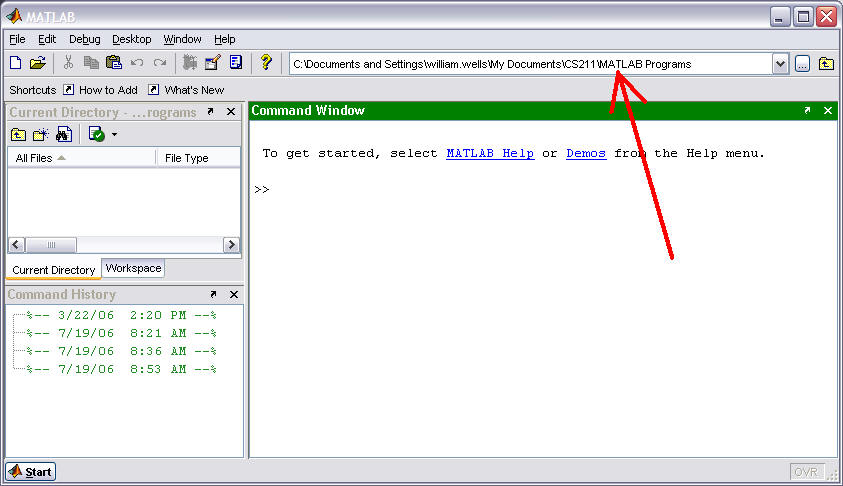Open the Profiler toolbar icon
Screen dimensions: 843x486
(236, 63)
